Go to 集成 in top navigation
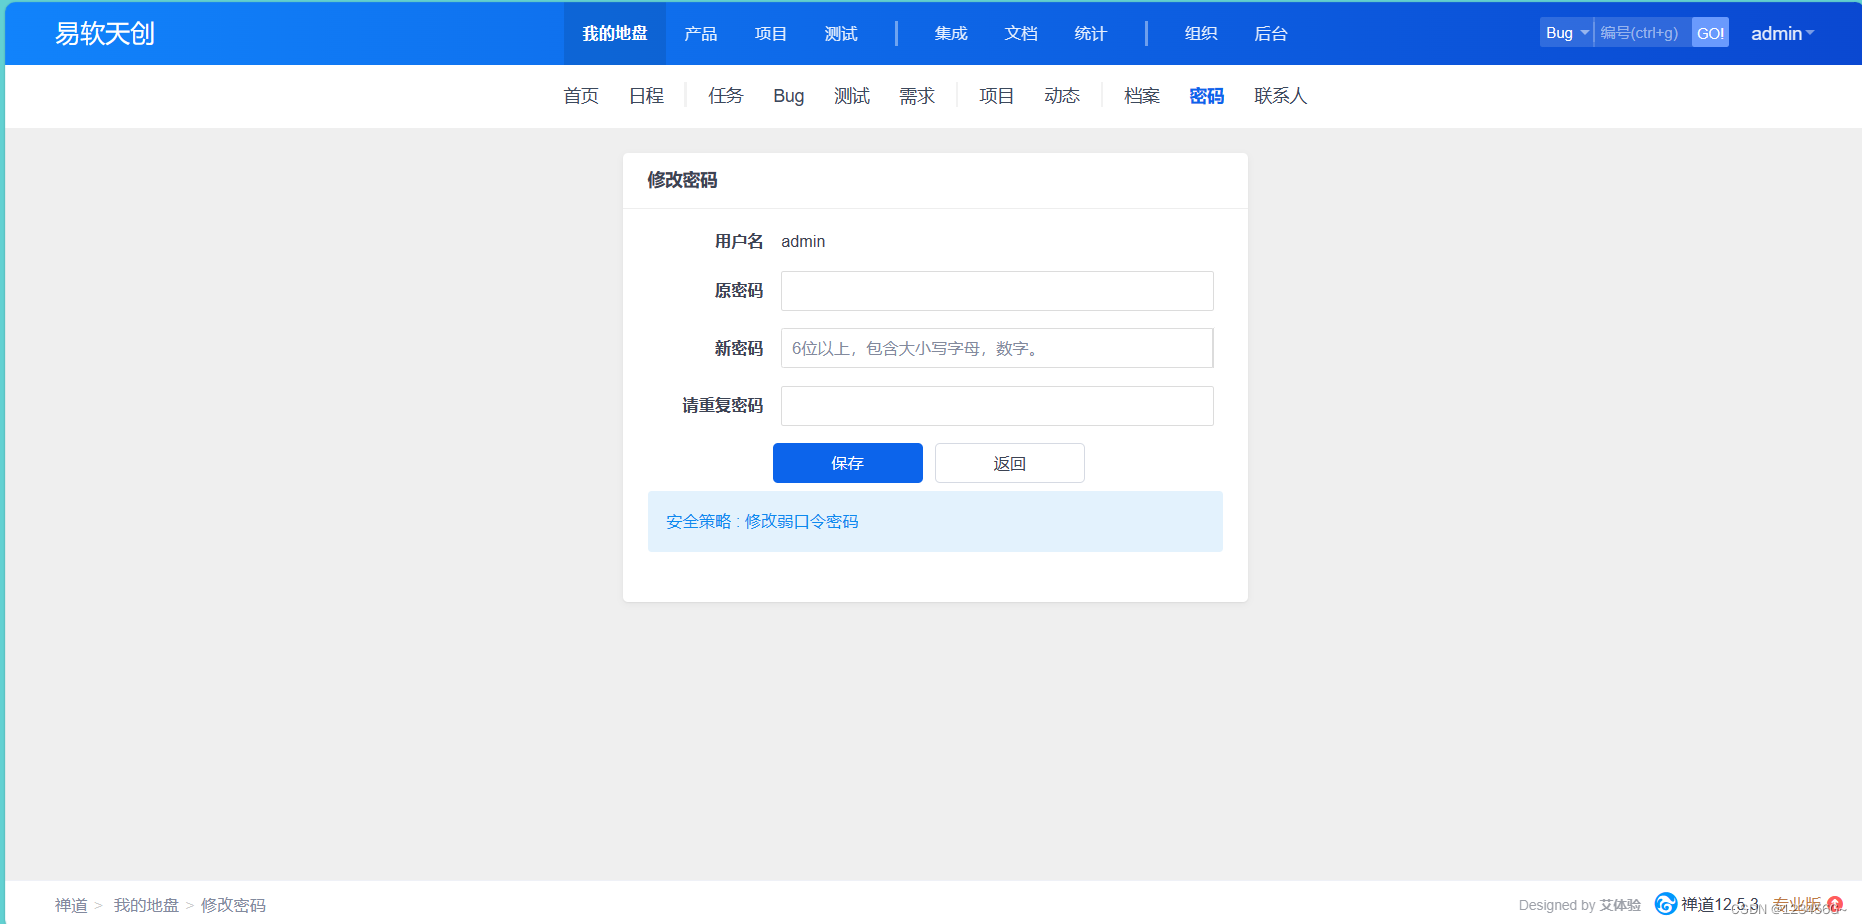 (950, 33)
